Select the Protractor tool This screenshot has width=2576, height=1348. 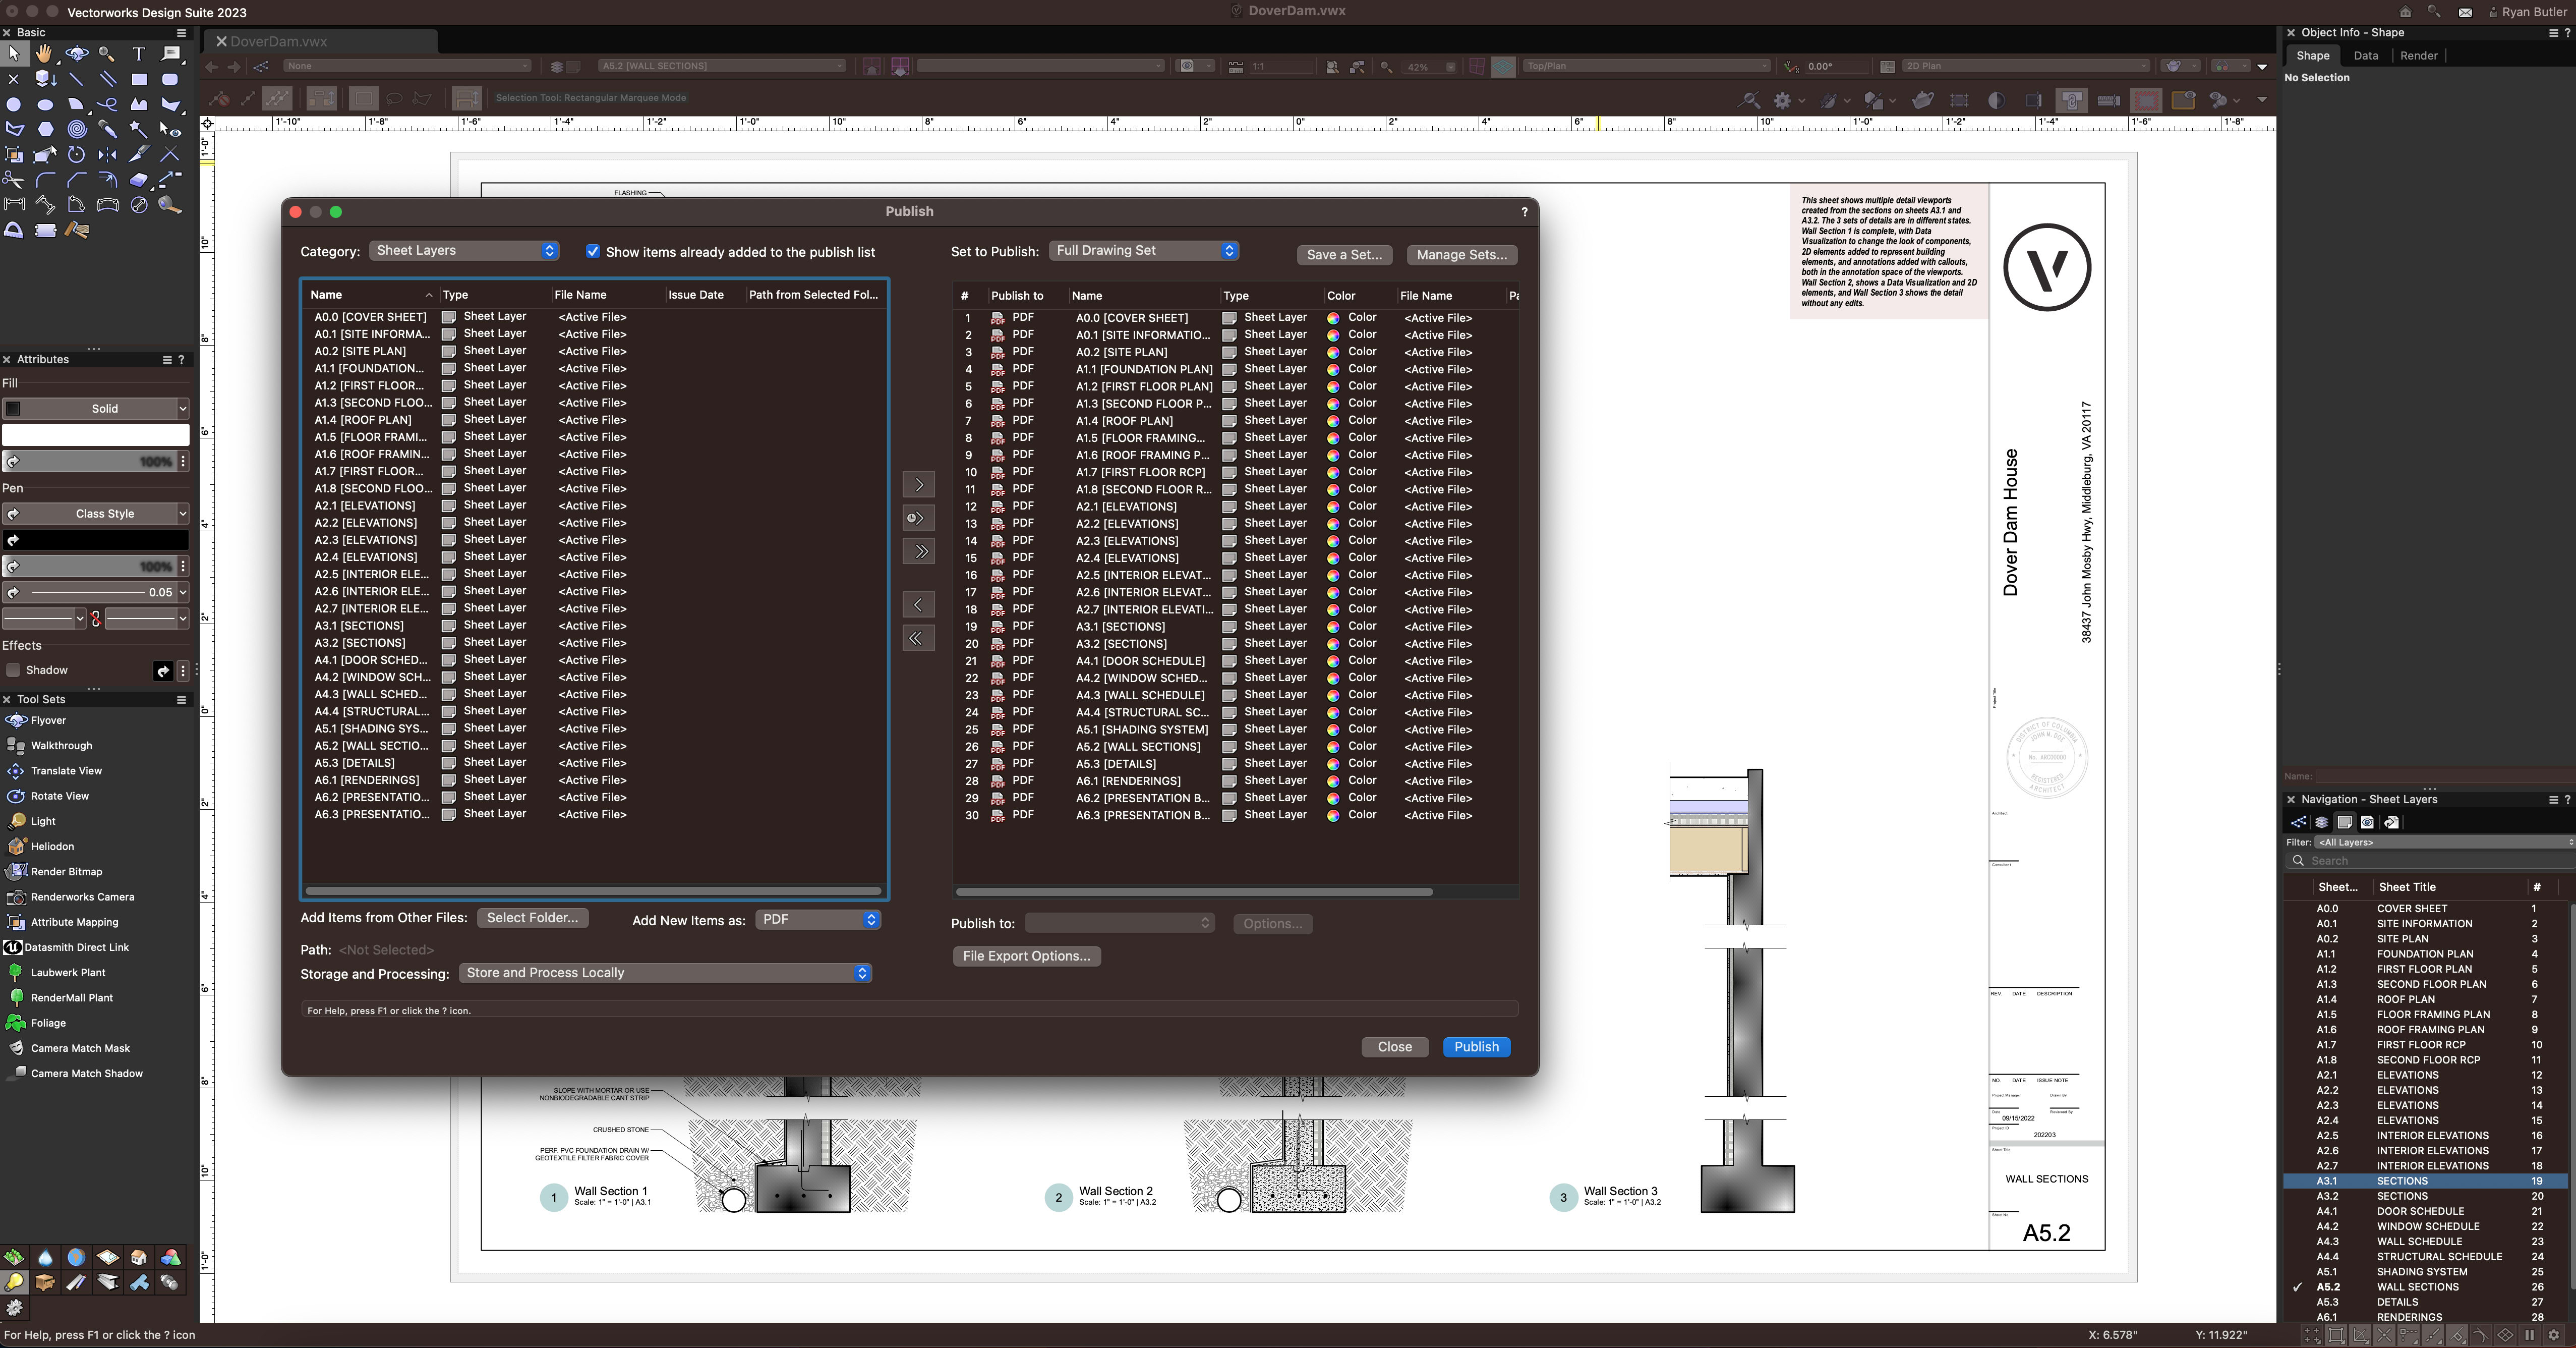(x=14, y=230)
